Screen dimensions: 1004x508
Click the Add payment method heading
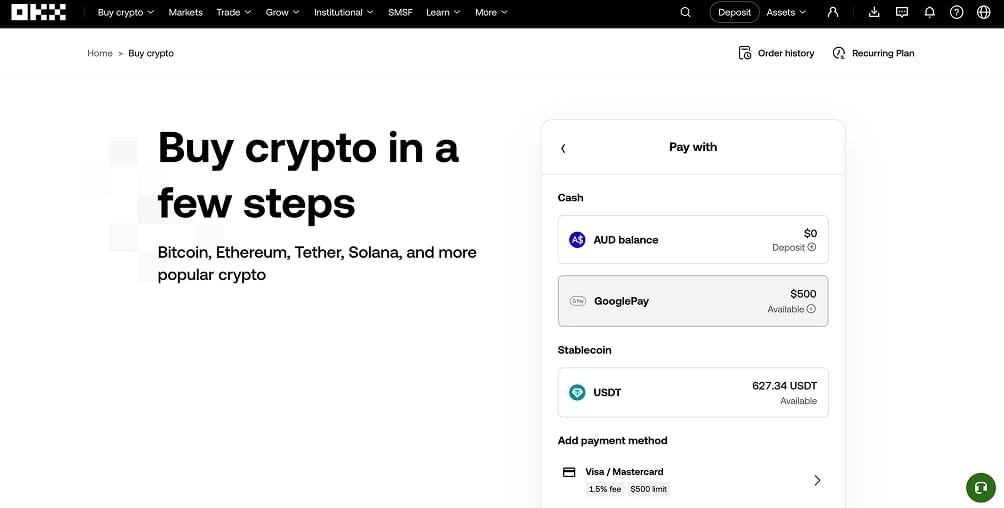[x=612, y=440]
